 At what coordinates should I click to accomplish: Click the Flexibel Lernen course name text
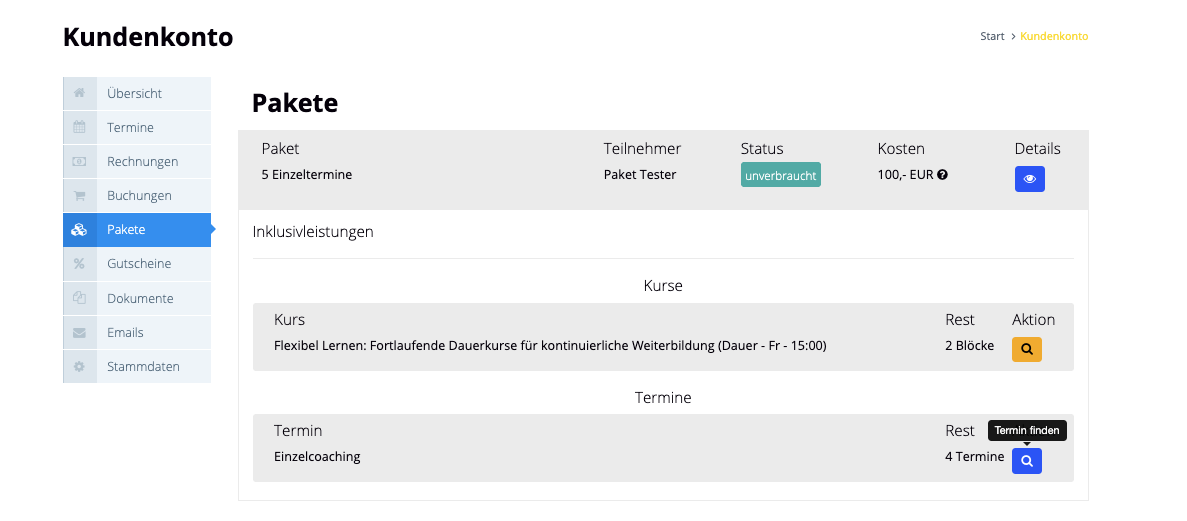point(549,346)
